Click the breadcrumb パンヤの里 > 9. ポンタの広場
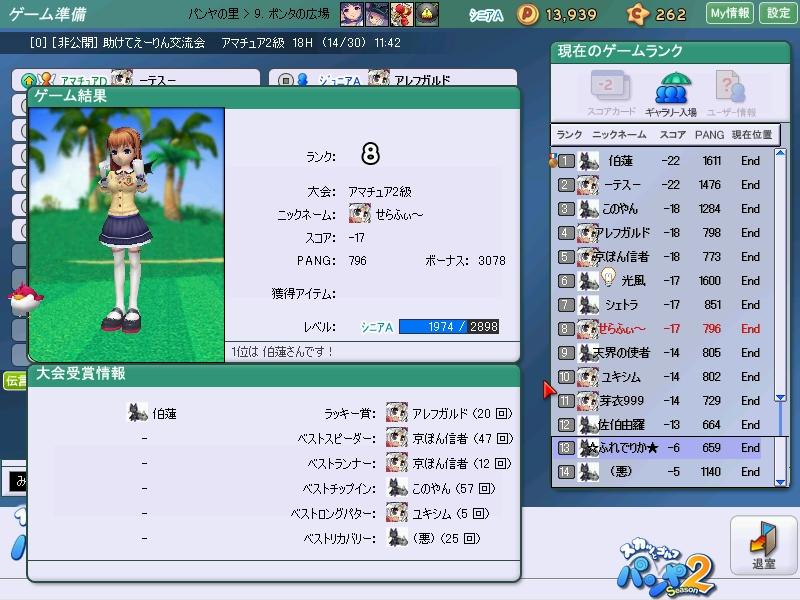This screenshot has height=600, width=800. (x=259, y=14)
